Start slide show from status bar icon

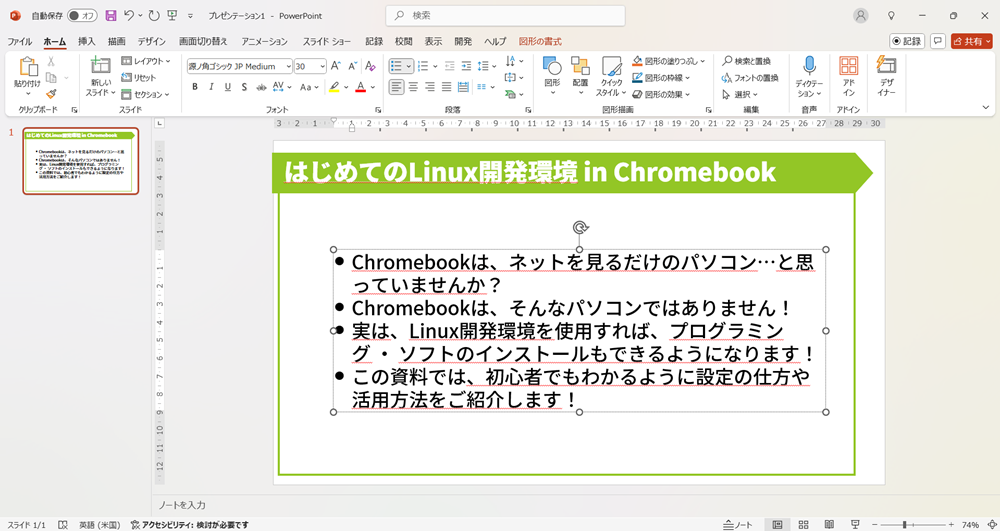(x=855, y=524)
